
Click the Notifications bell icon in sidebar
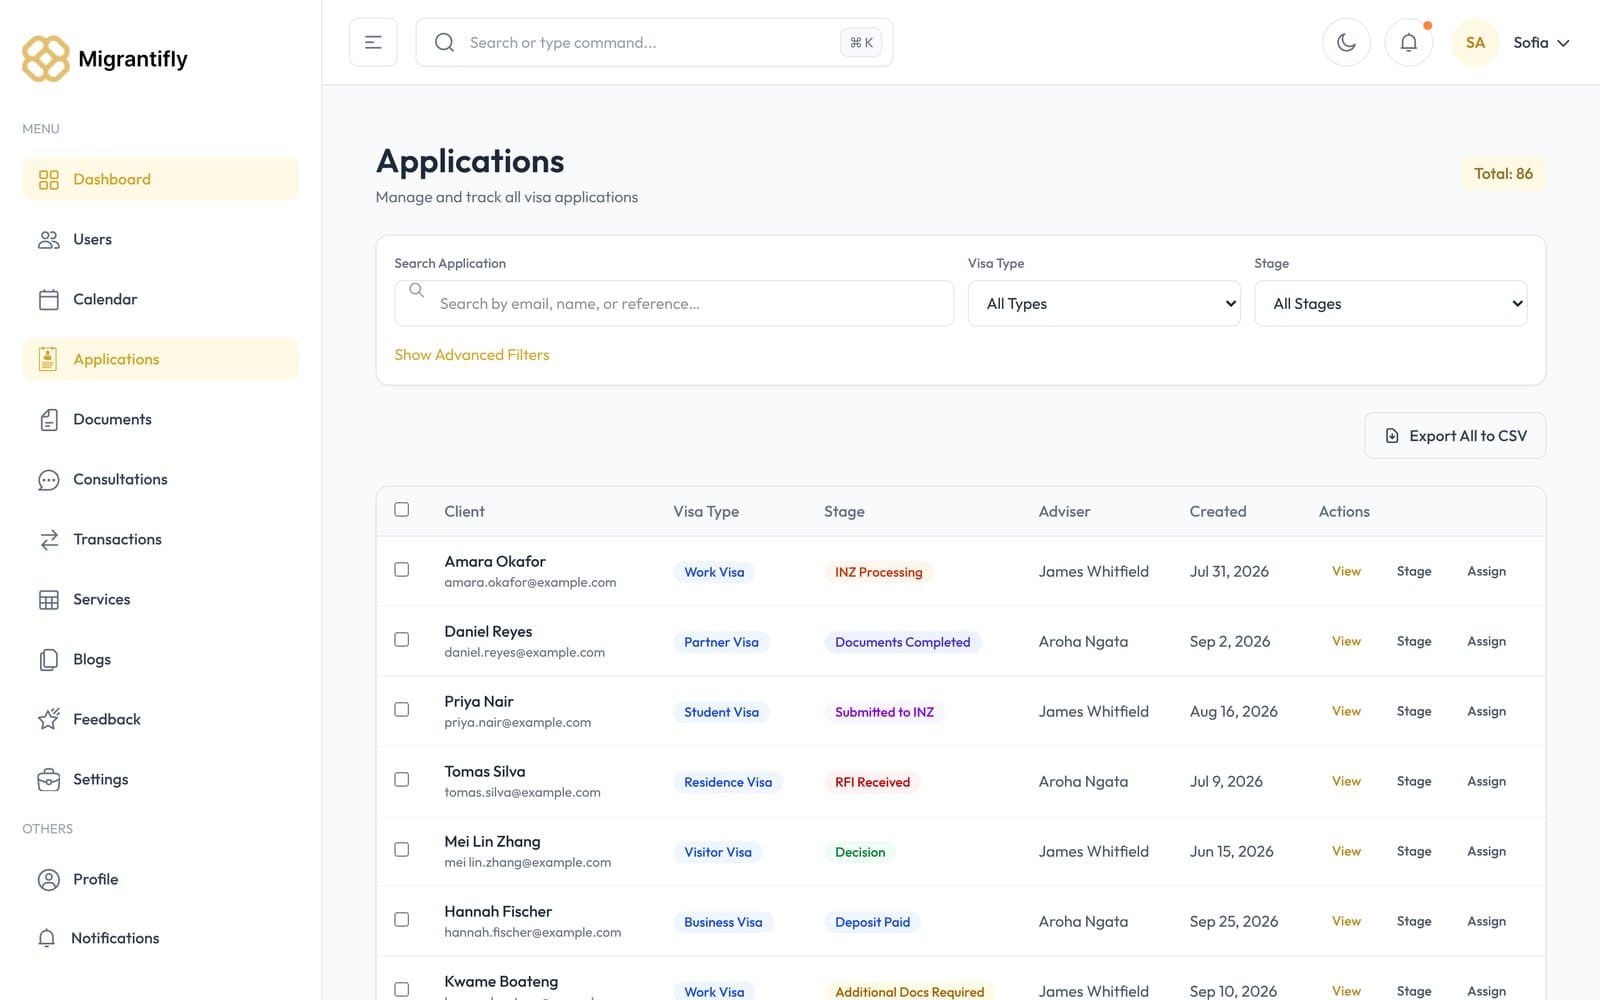pyautogui.click(x=46, y=938)
